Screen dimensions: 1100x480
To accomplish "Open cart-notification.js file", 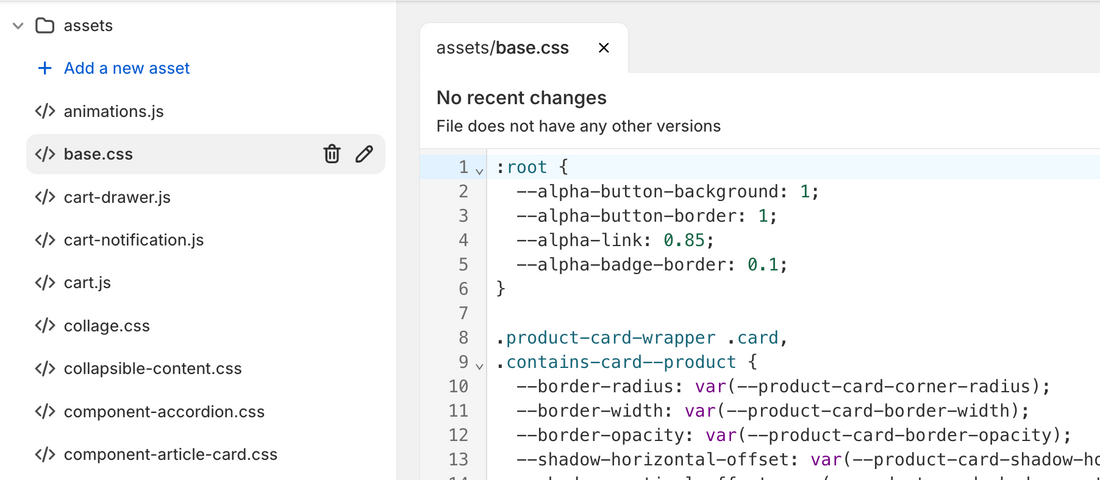I will point(133,240).
